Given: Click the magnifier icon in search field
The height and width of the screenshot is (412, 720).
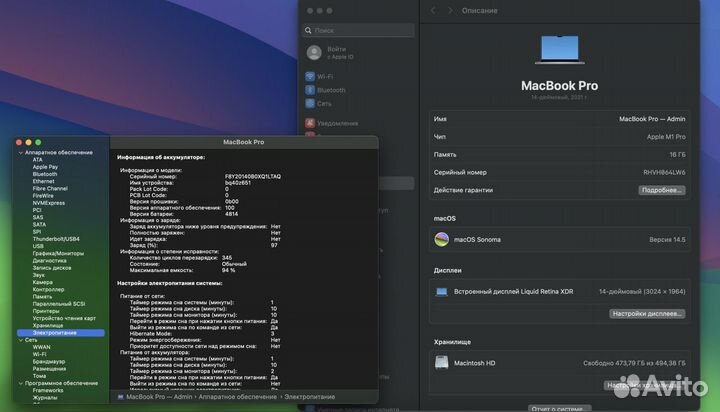Looking at the screenshot, I should click(x=308, y=30).
